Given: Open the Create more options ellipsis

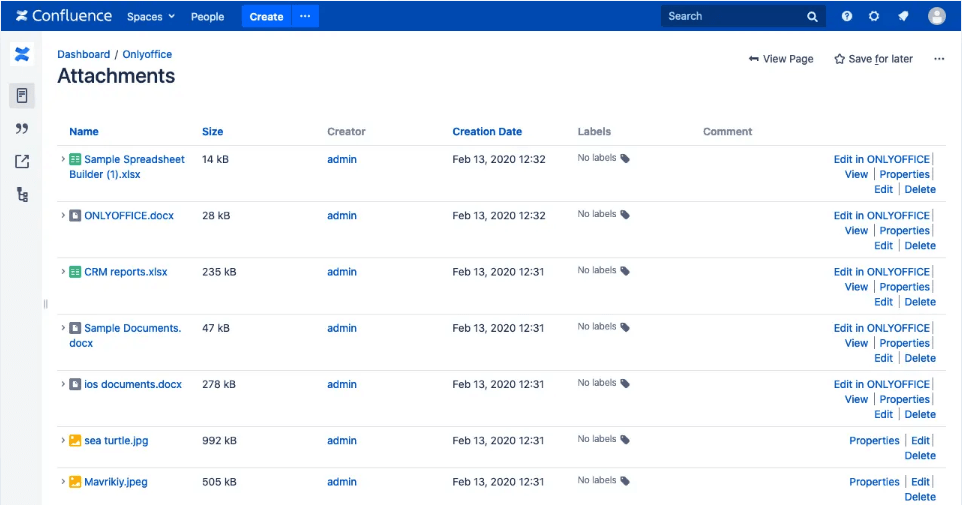Looking at the screenshot, I should pos(305,17).
